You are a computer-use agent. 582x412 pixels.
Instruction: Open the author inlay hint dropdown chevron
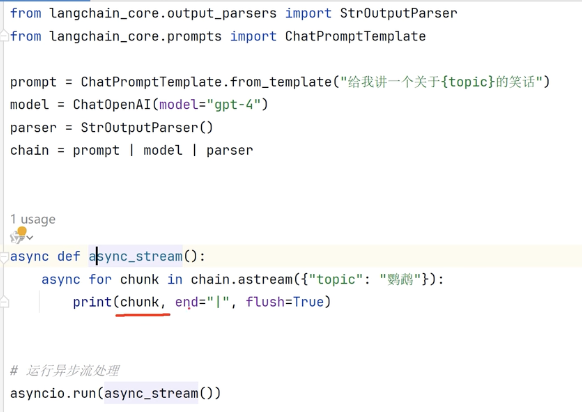click(30, 238)
